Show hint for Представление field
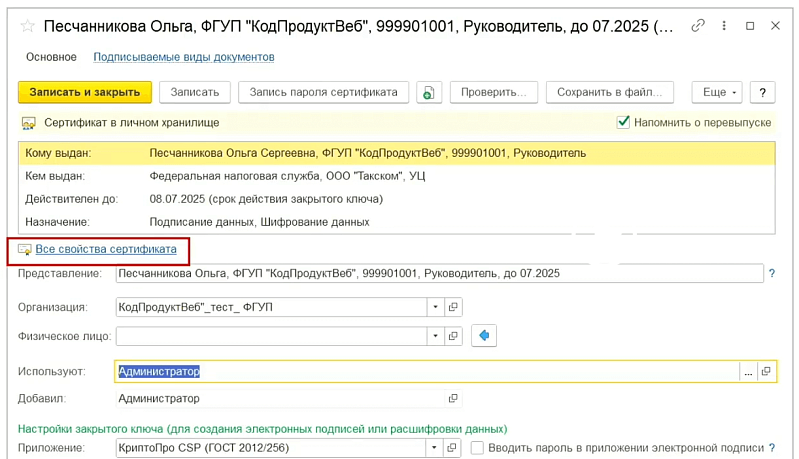This screenshot has width=799, height=459. (x=772, y=273)
